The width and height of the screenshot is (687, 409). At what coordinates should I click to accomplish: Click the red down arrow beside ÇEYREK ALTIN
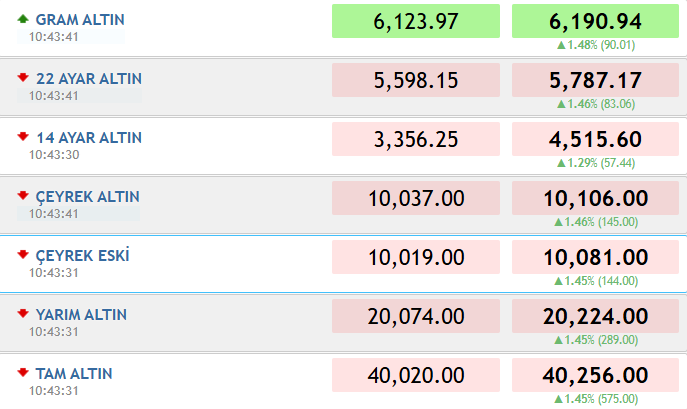23,196
